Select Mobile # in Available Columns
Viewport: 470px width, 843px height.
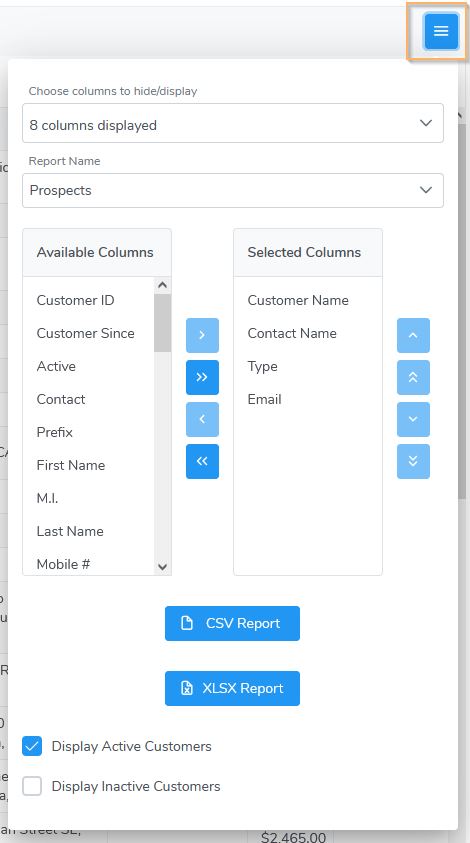(x=63, y=564)
